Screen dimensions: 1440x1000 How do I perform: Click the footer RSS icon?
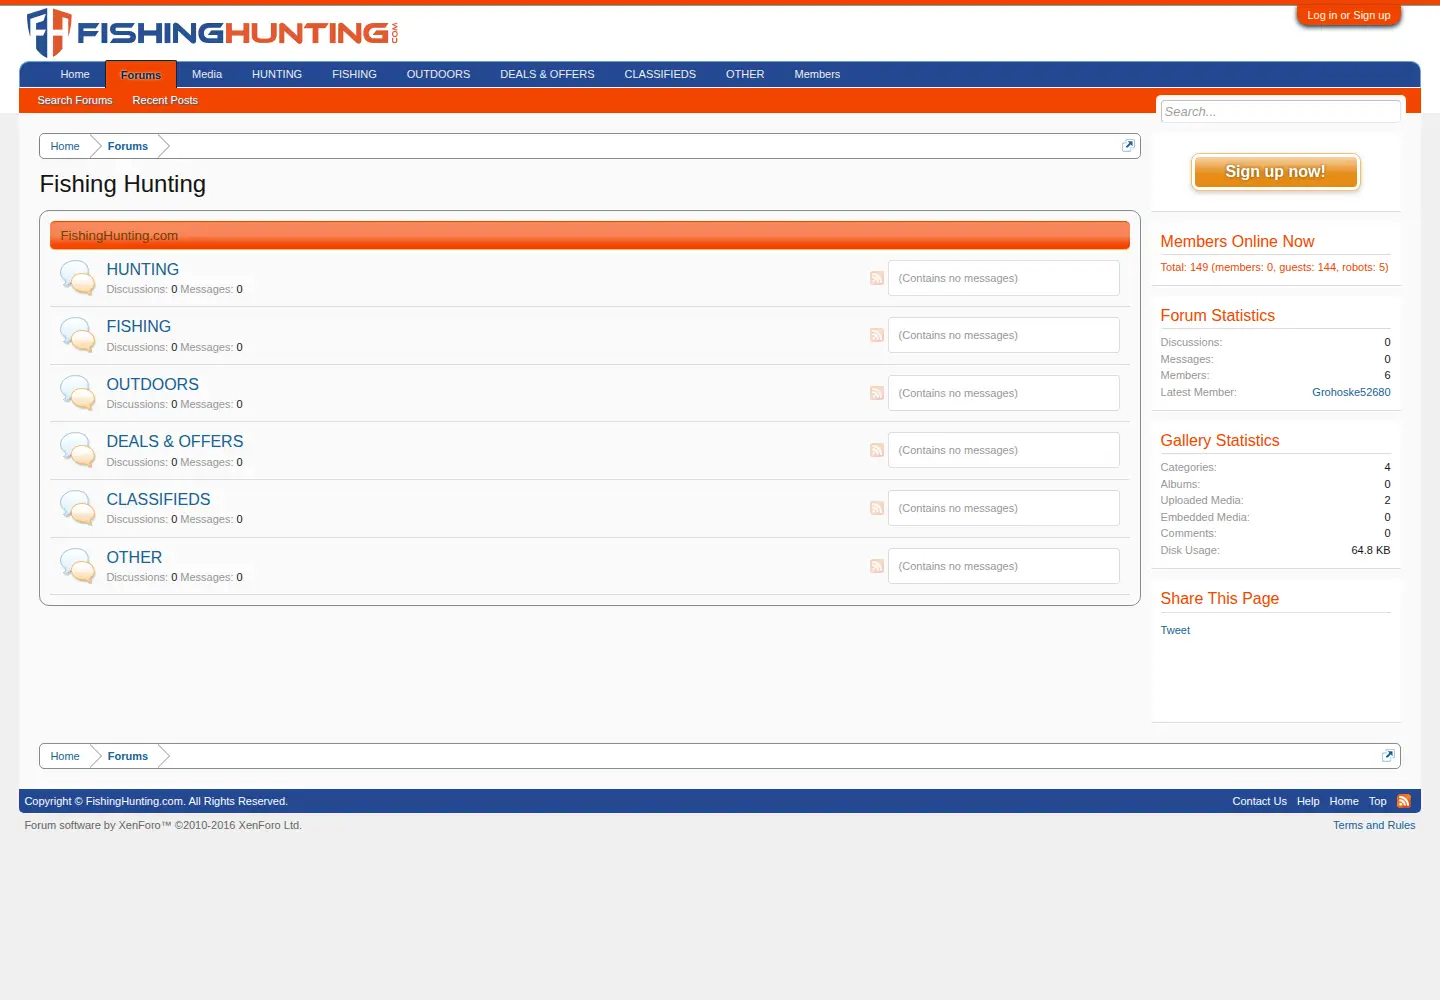coord(1404,801)
